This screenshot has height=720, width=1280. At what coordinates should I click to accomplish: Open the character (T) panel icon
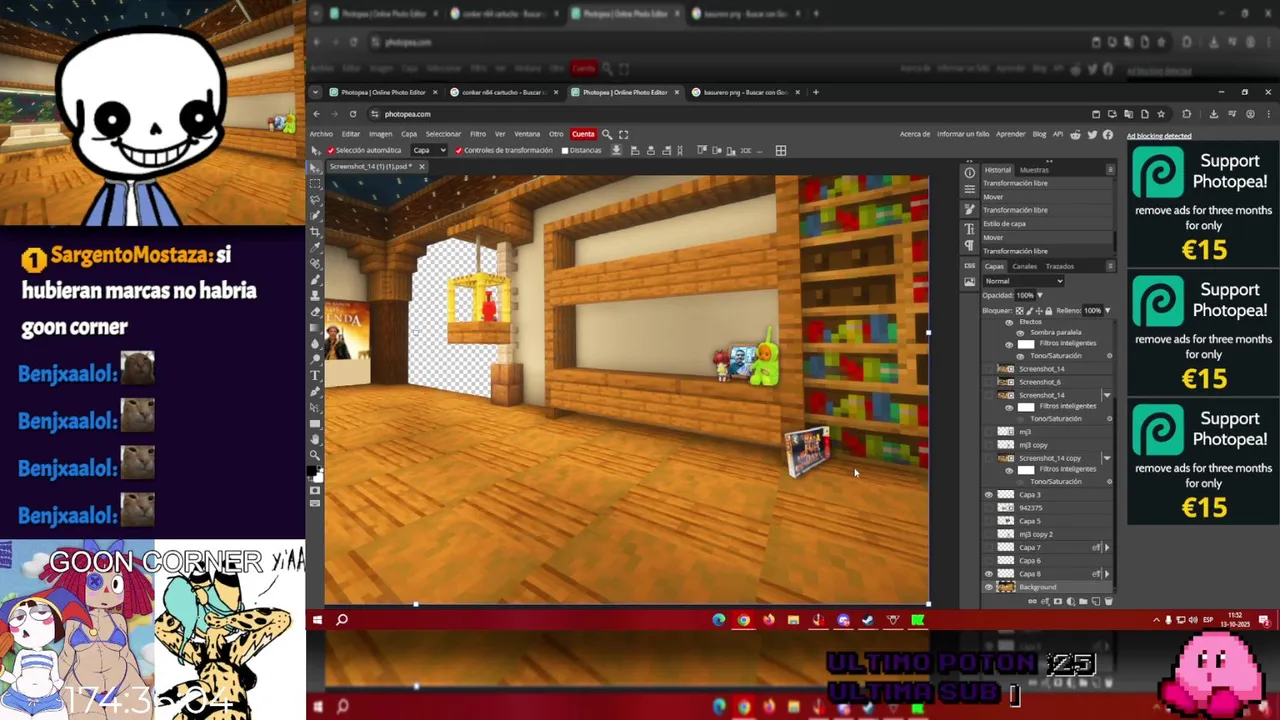coord(969,227)
